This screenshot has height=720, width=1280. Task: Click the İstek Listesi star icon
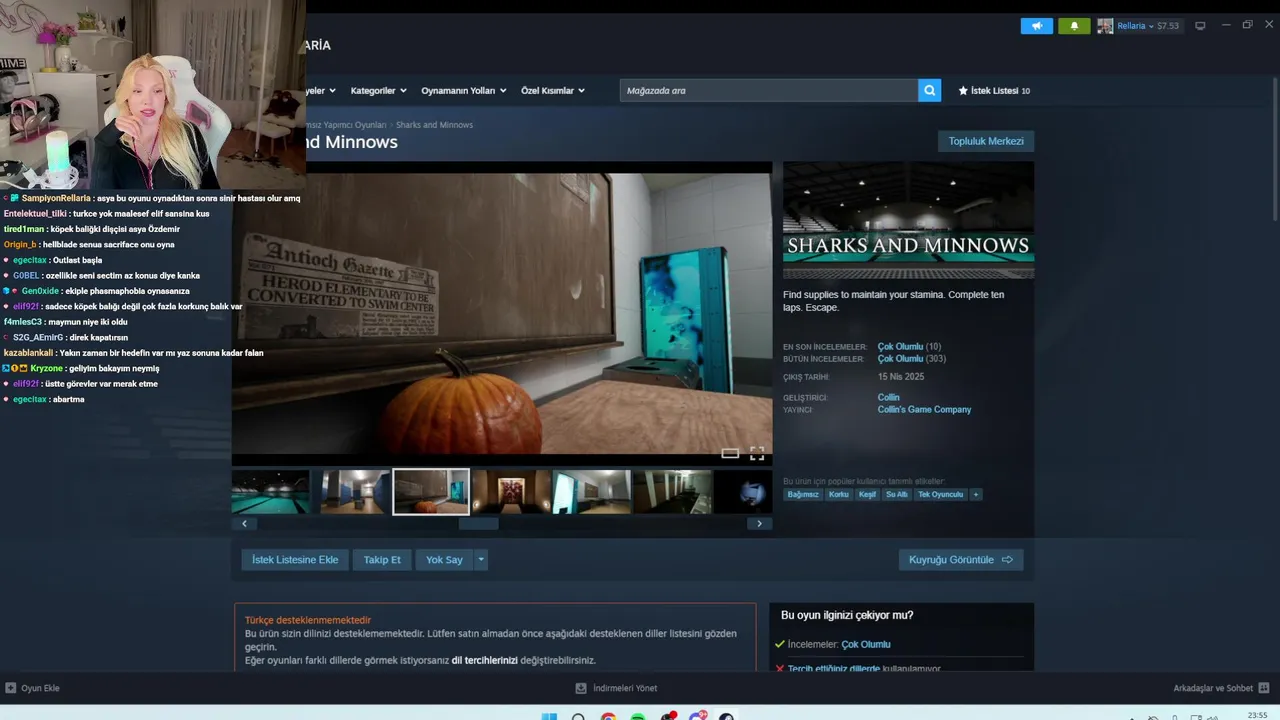[x=963, y=90]
